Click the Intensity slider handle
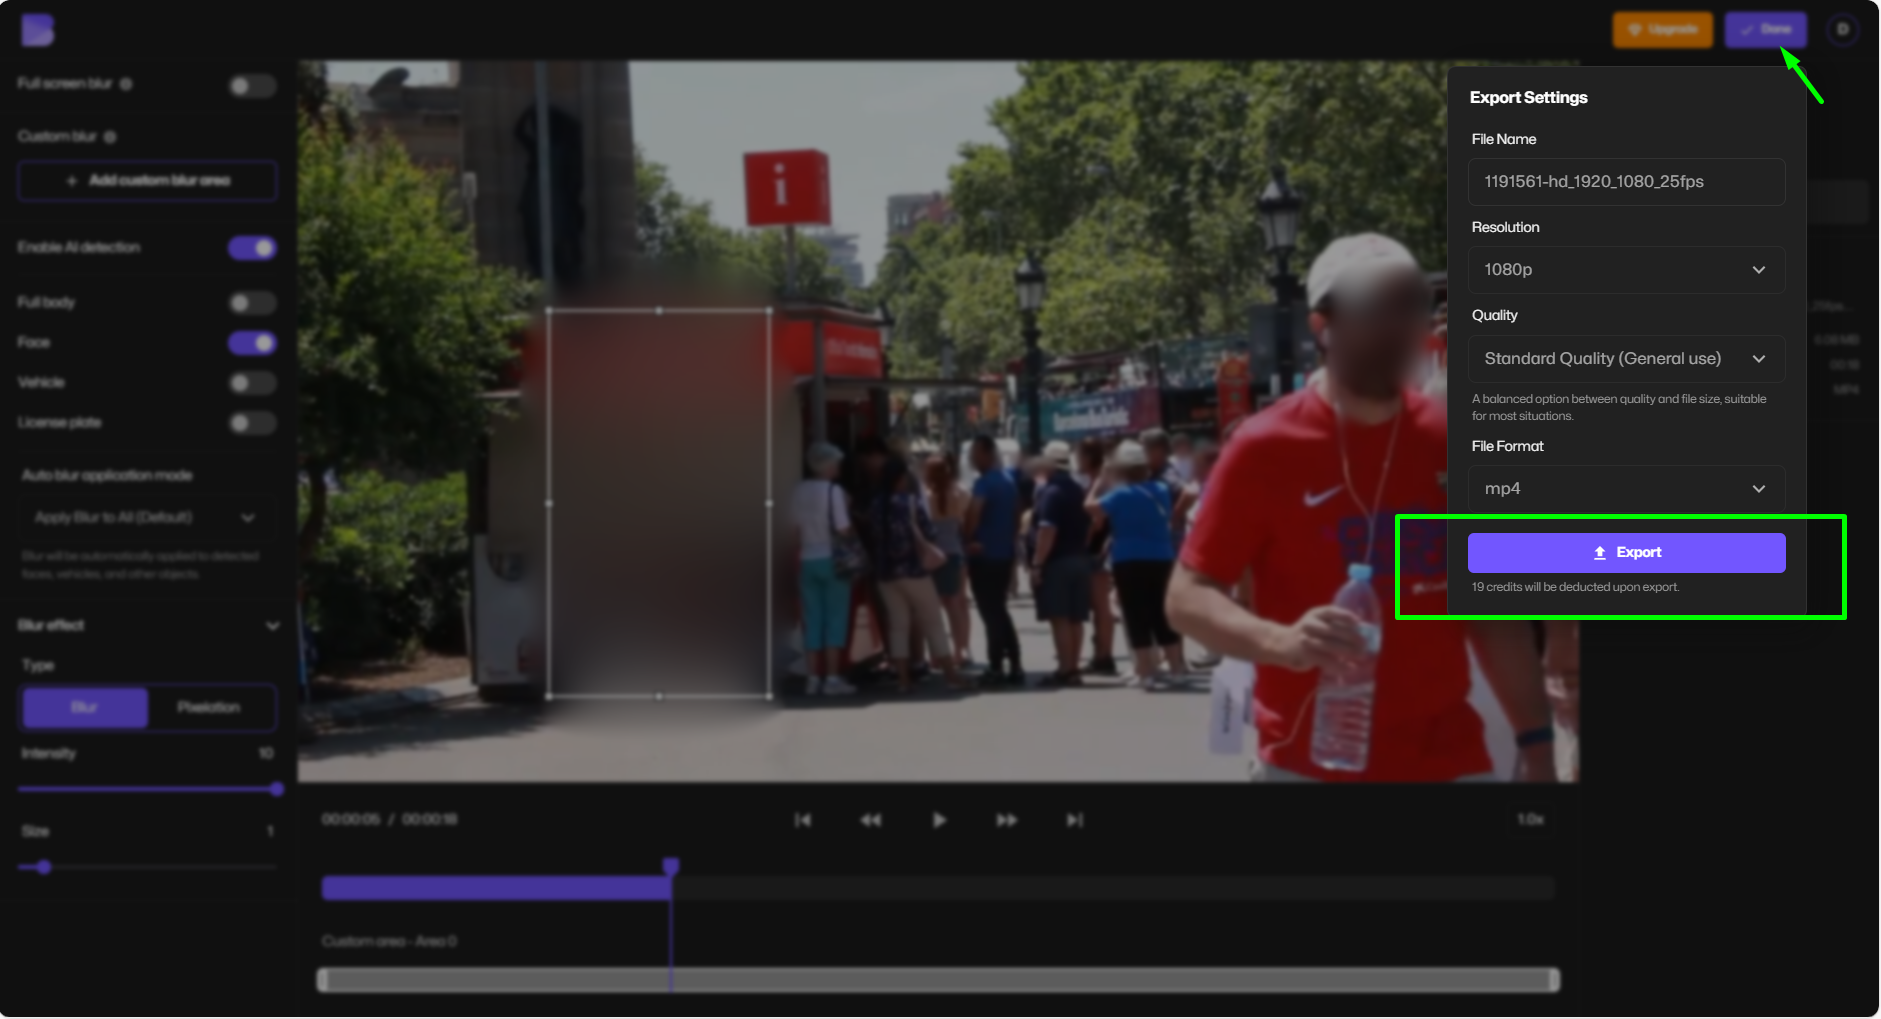The image size is (1881, 1019). click(x=277, y=790)
